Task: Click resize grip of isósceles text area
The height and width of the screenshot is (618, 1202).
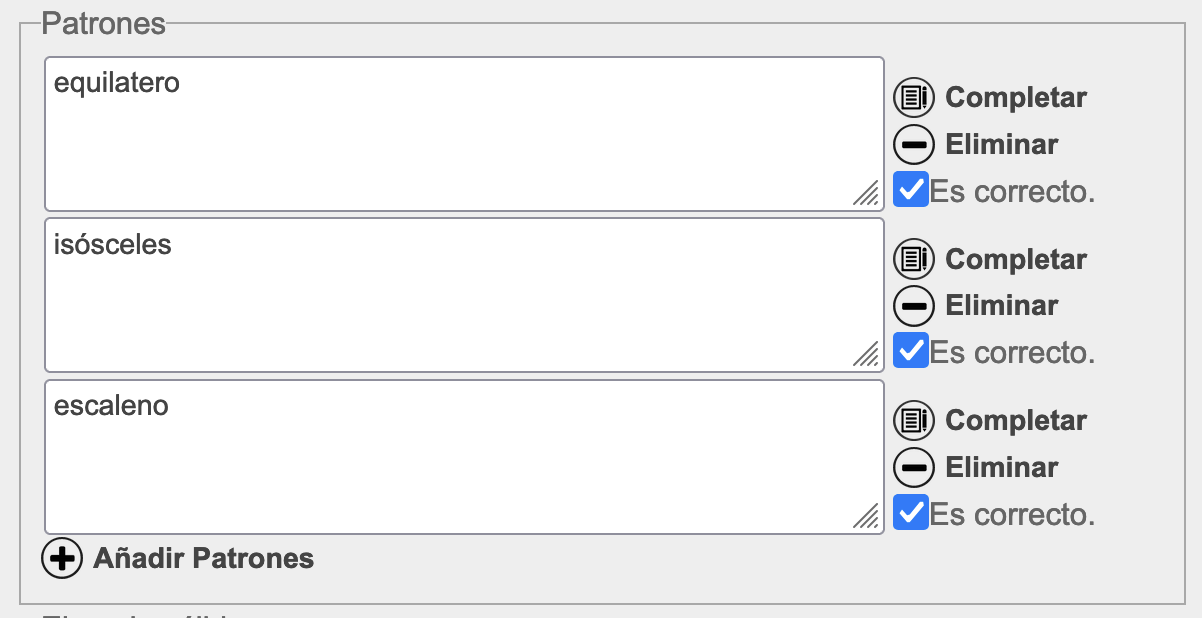Action: tap(866, 354)
